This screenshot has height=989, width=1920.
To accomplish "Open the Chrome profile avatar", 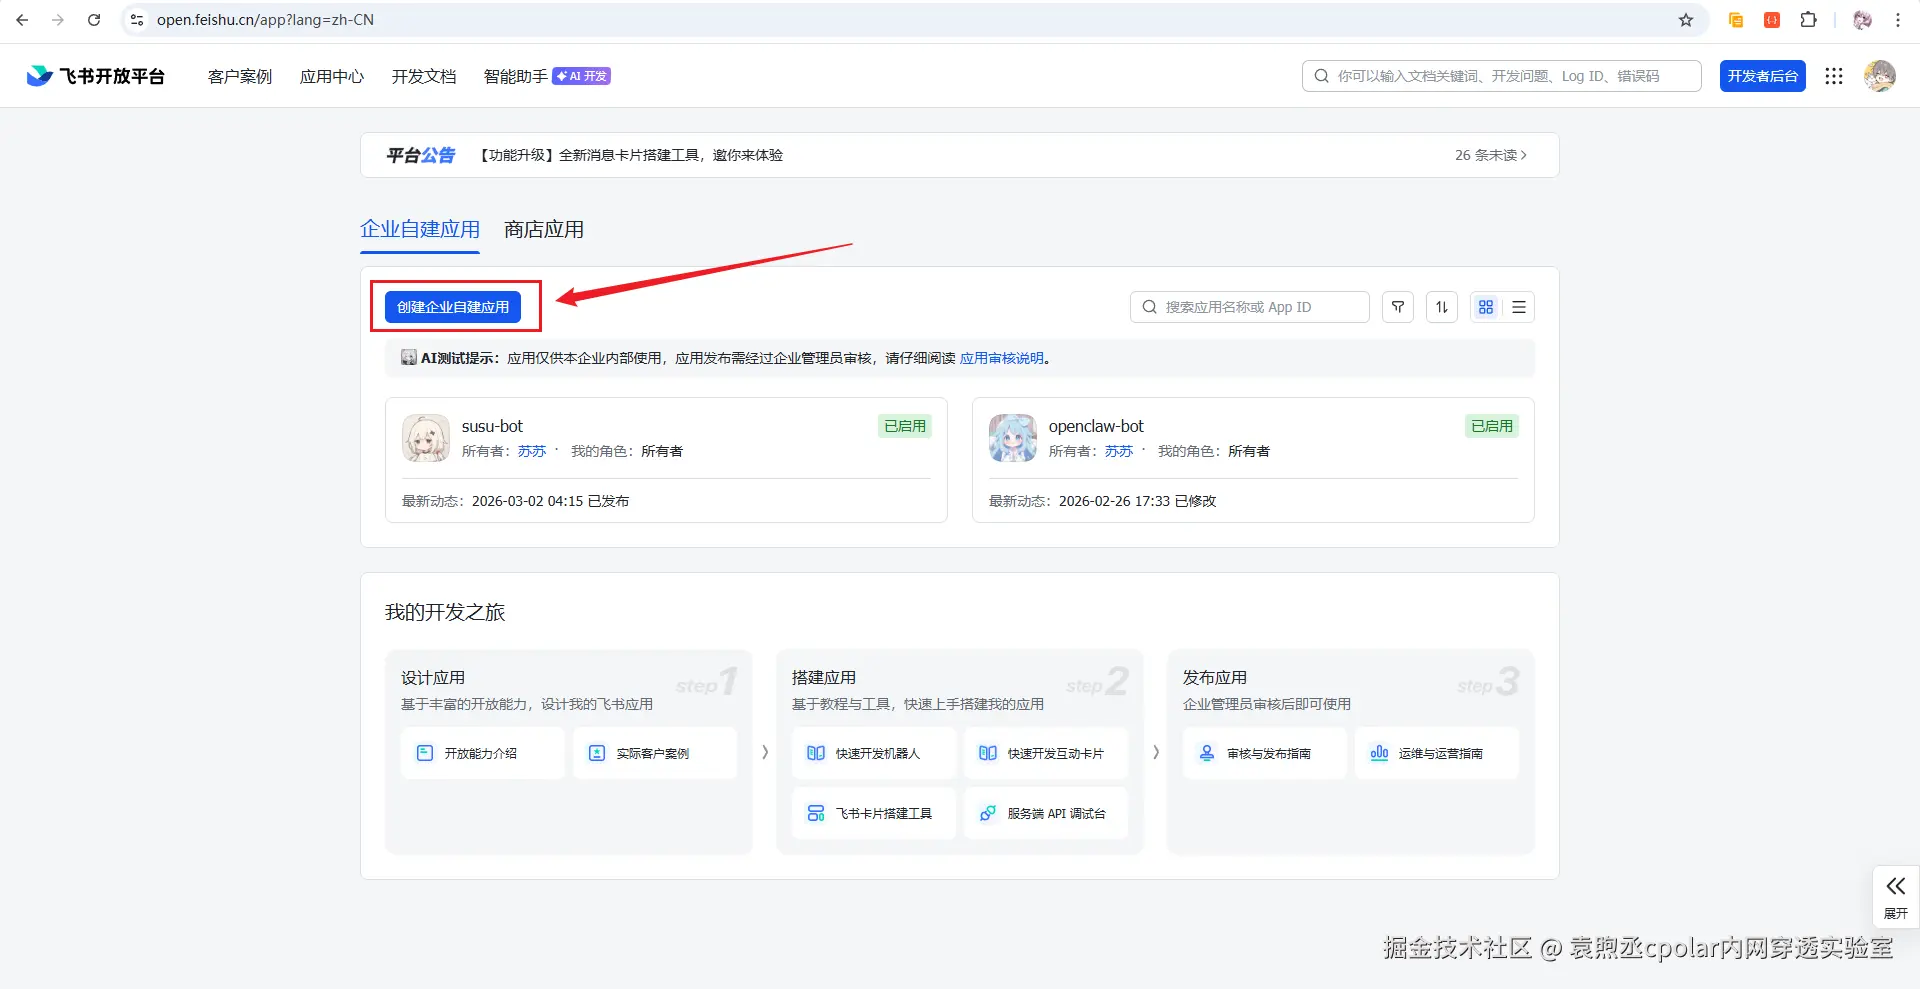I will 1862,20.
